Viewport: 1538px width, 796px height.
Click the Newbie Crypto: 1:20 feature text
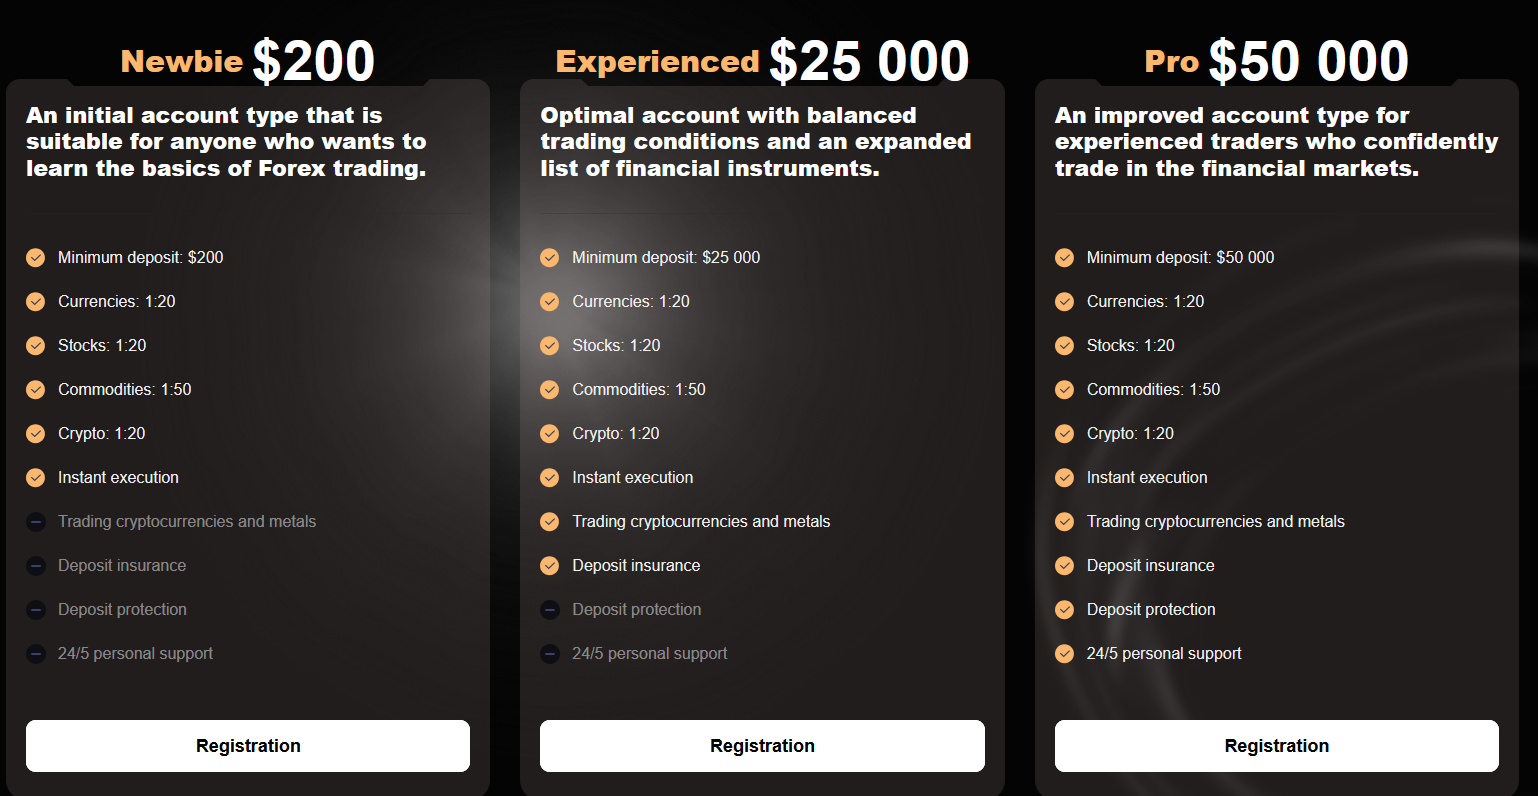coord(102,434)
